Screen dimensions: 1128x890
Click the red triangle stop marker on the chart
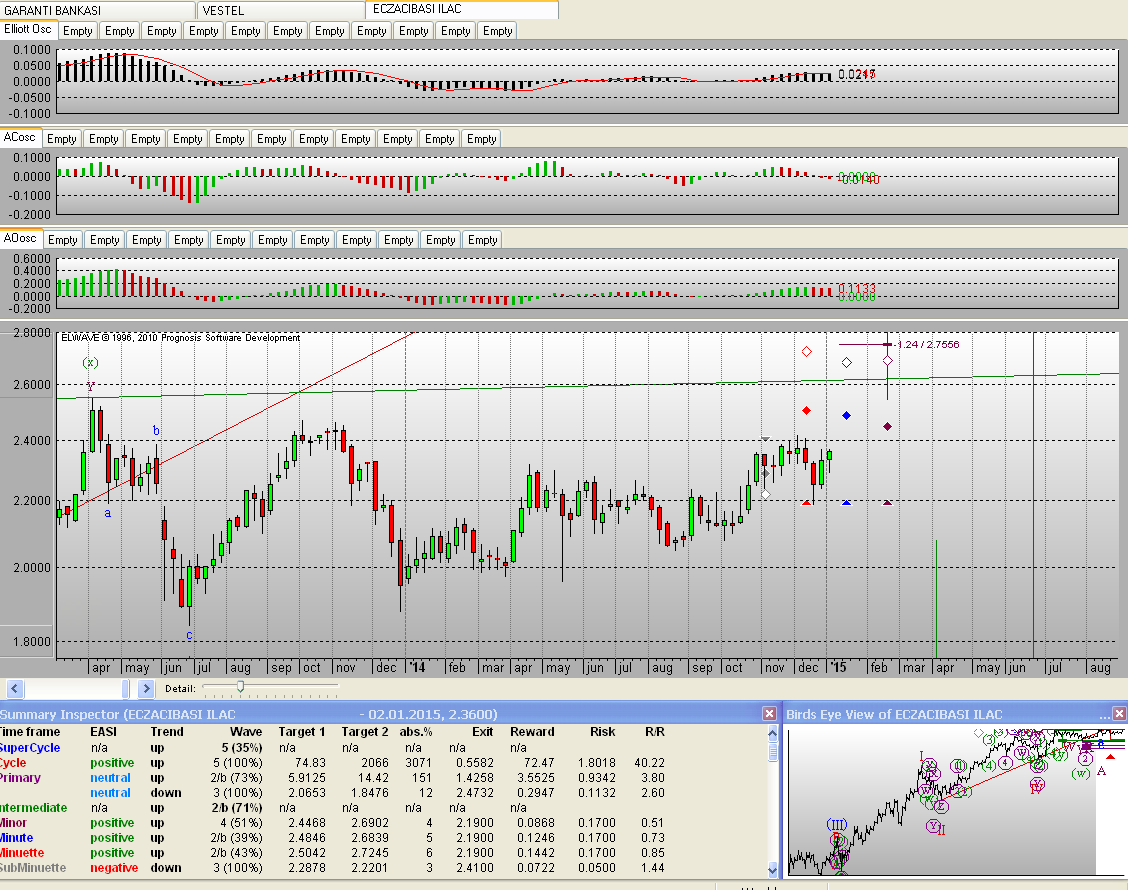coord(806,502)
